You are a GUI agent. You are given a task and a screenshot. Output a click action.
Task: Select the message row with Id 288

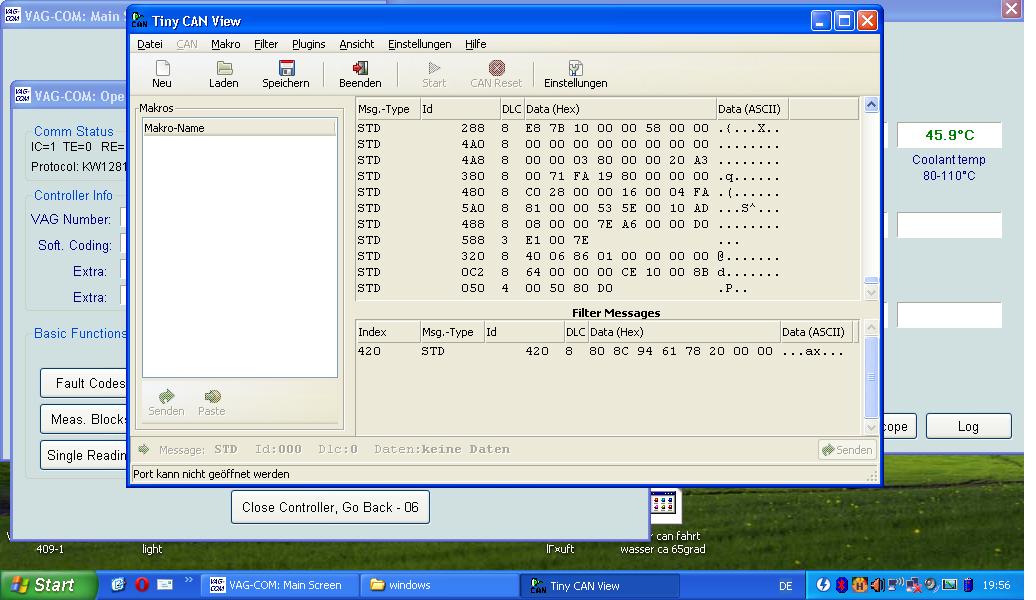[x=607, y=128]
